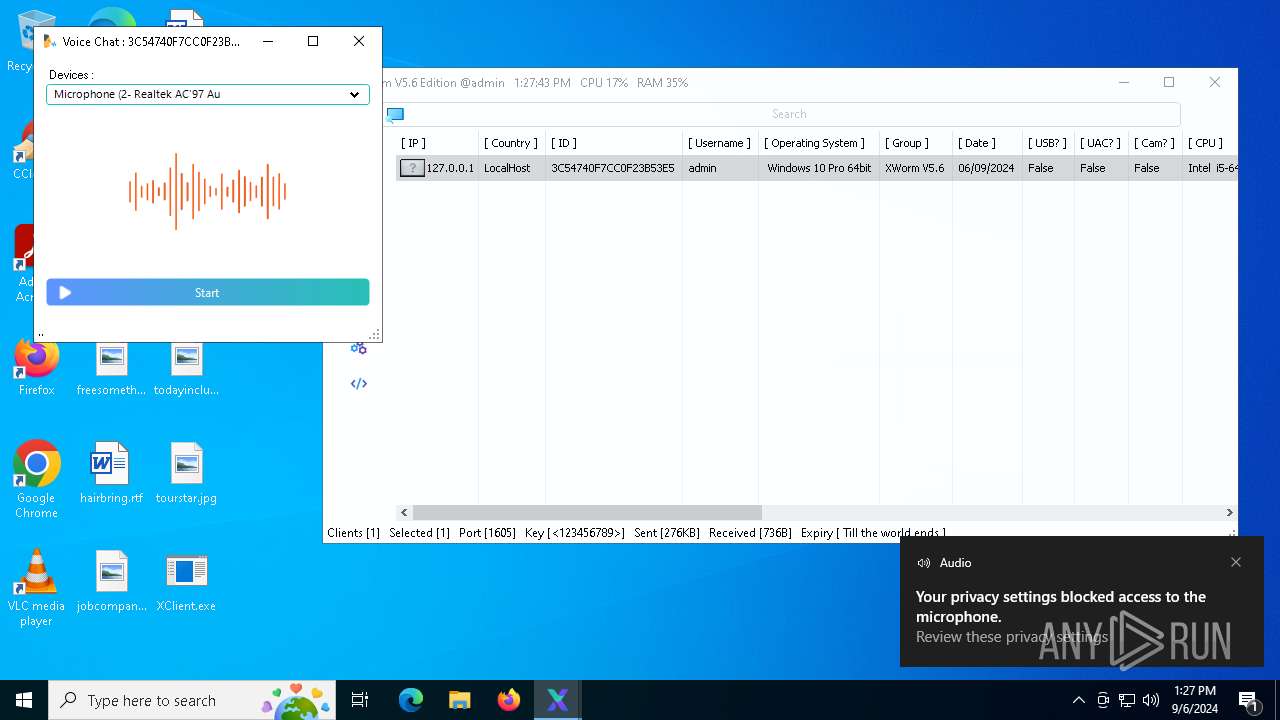Start the voice chat session
Screen dimensions: 1280x720
(x=208, y=292)
